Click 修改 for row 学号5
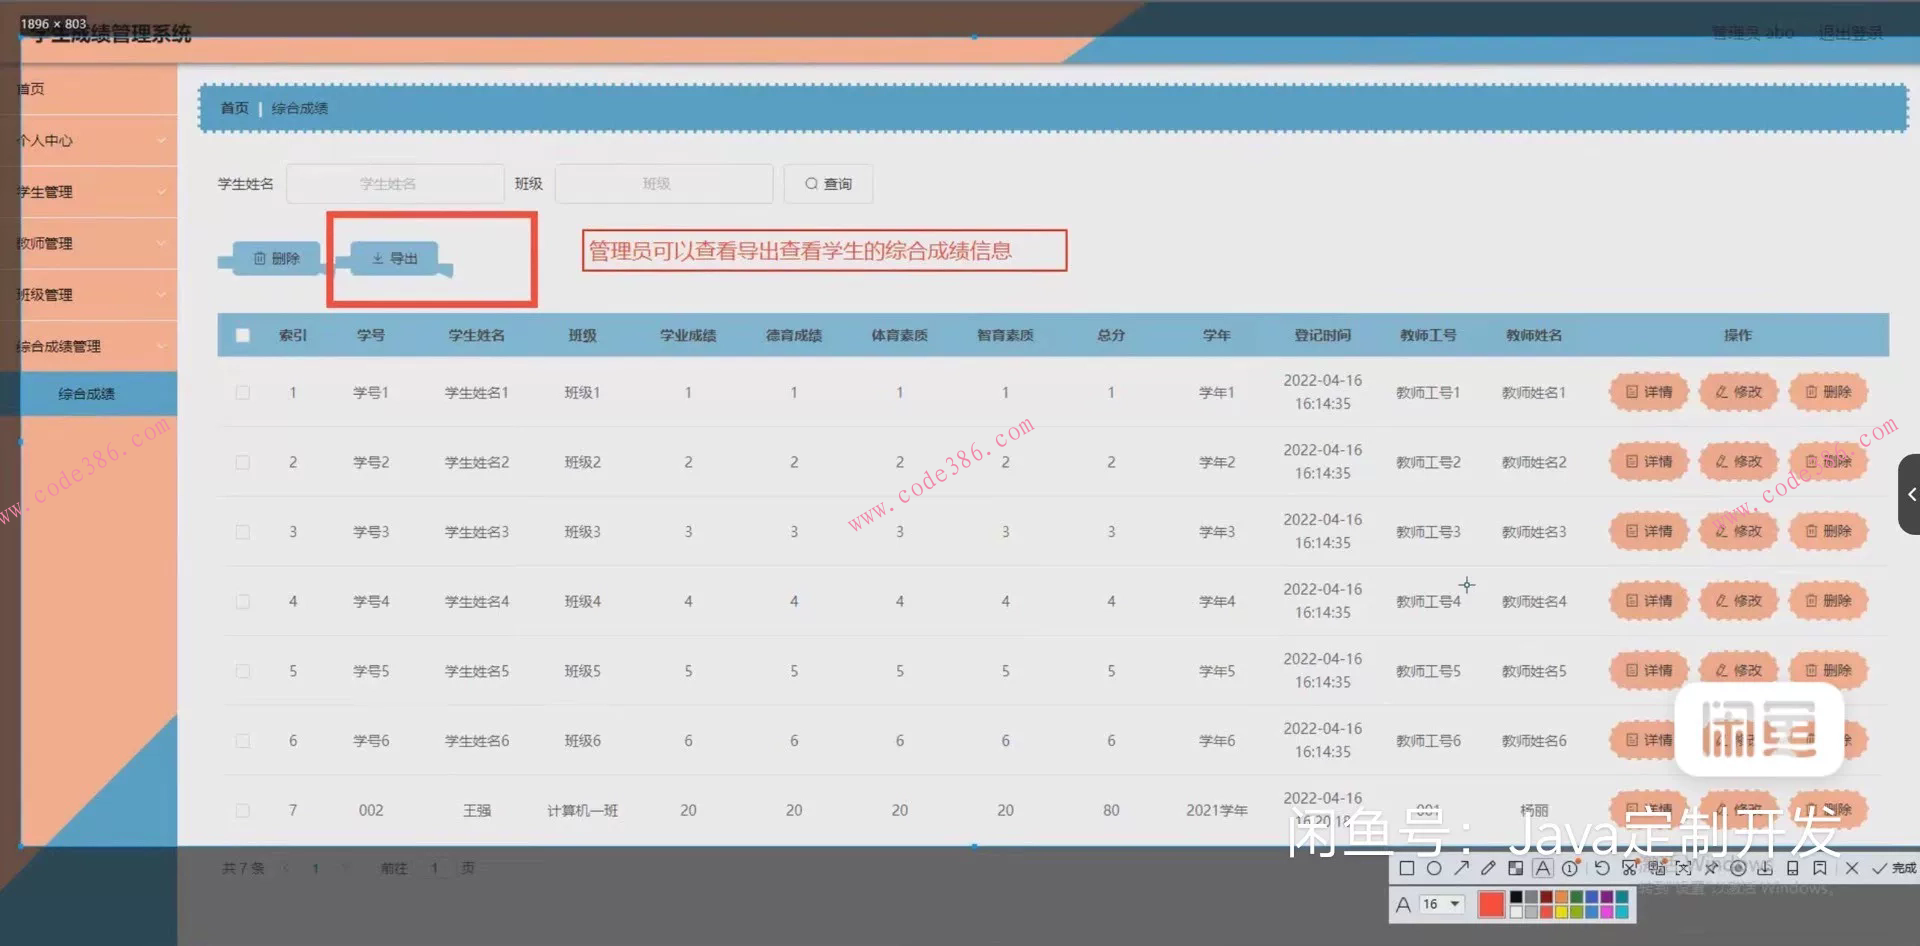The height and width of the screenshot is (946, 1920). pos(1739,670)
